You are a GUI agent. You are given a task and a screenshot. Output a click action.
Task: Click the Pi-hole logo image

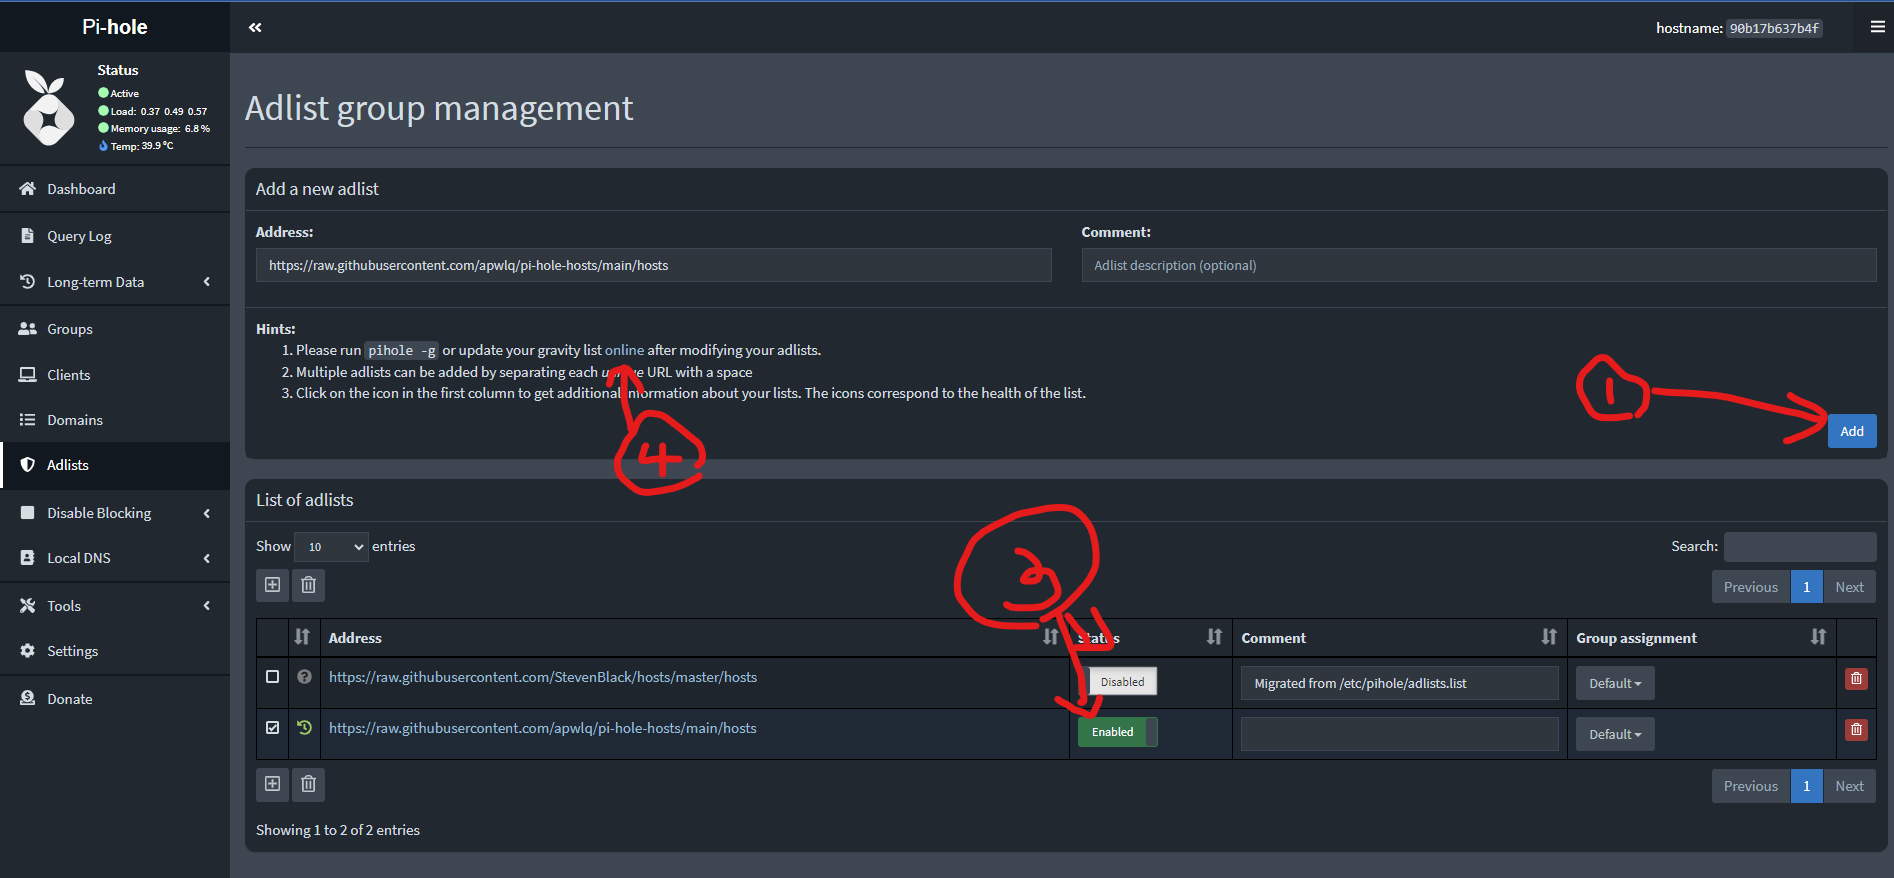tap(48, 107)
